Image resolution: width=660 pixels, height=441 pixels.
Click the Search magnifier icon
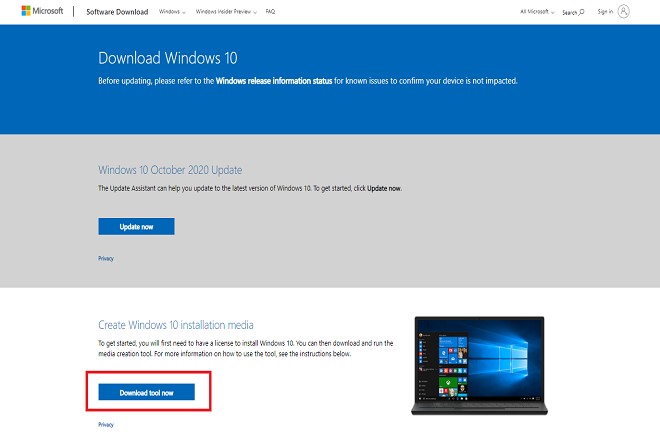(581, 12)
